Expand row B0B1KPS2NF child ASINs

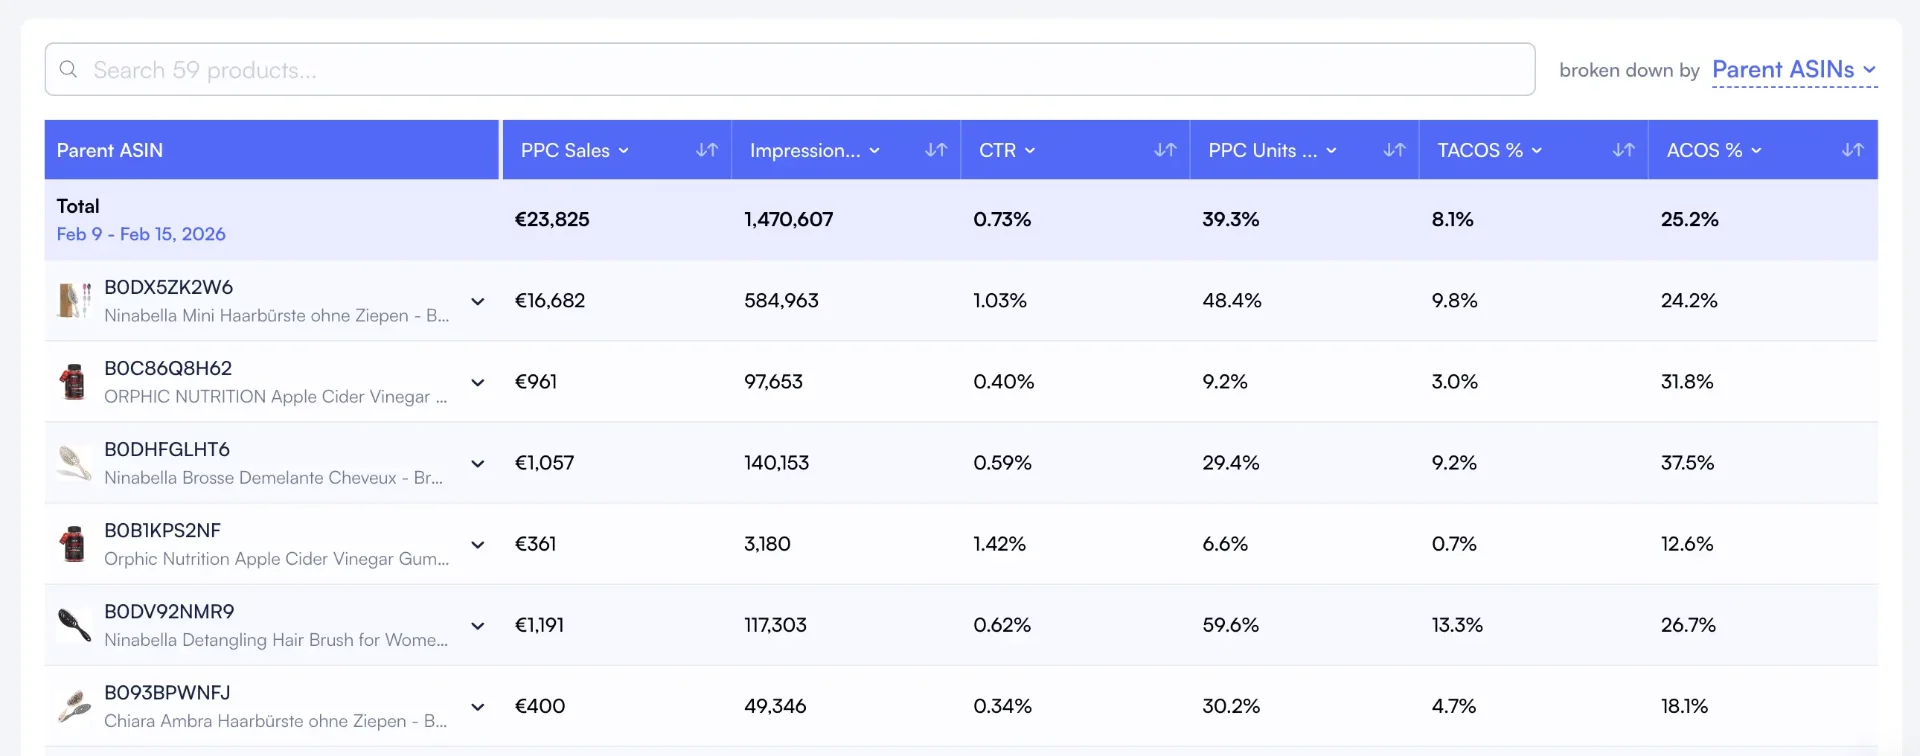pyautogui.click(x=478, y=544)
